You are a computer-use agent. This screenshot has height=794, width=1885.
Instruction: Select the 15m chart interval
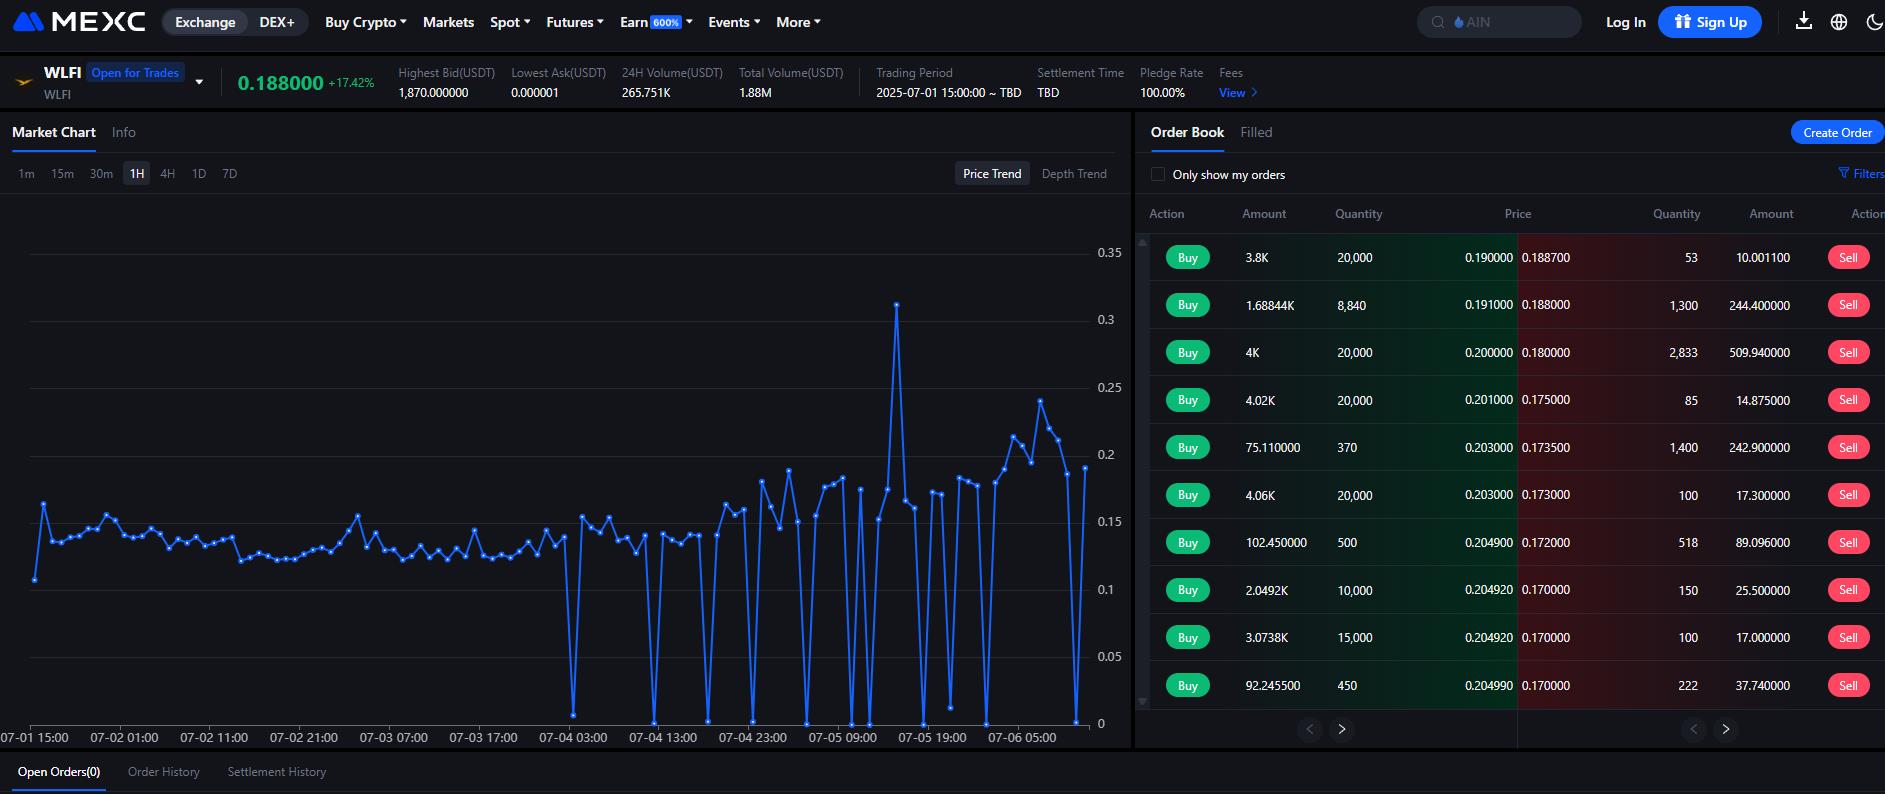(x=62, y=174)
